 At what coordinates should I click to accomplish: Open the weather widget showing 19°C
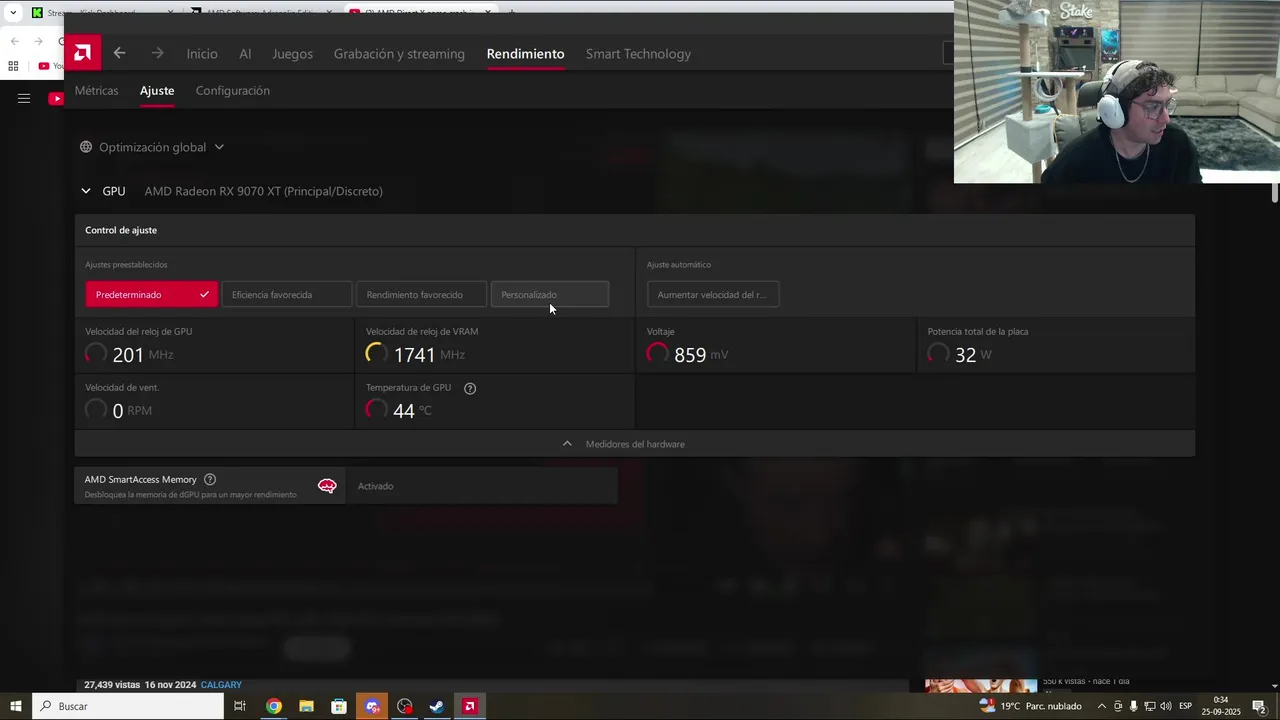(x=1030, y=706)
